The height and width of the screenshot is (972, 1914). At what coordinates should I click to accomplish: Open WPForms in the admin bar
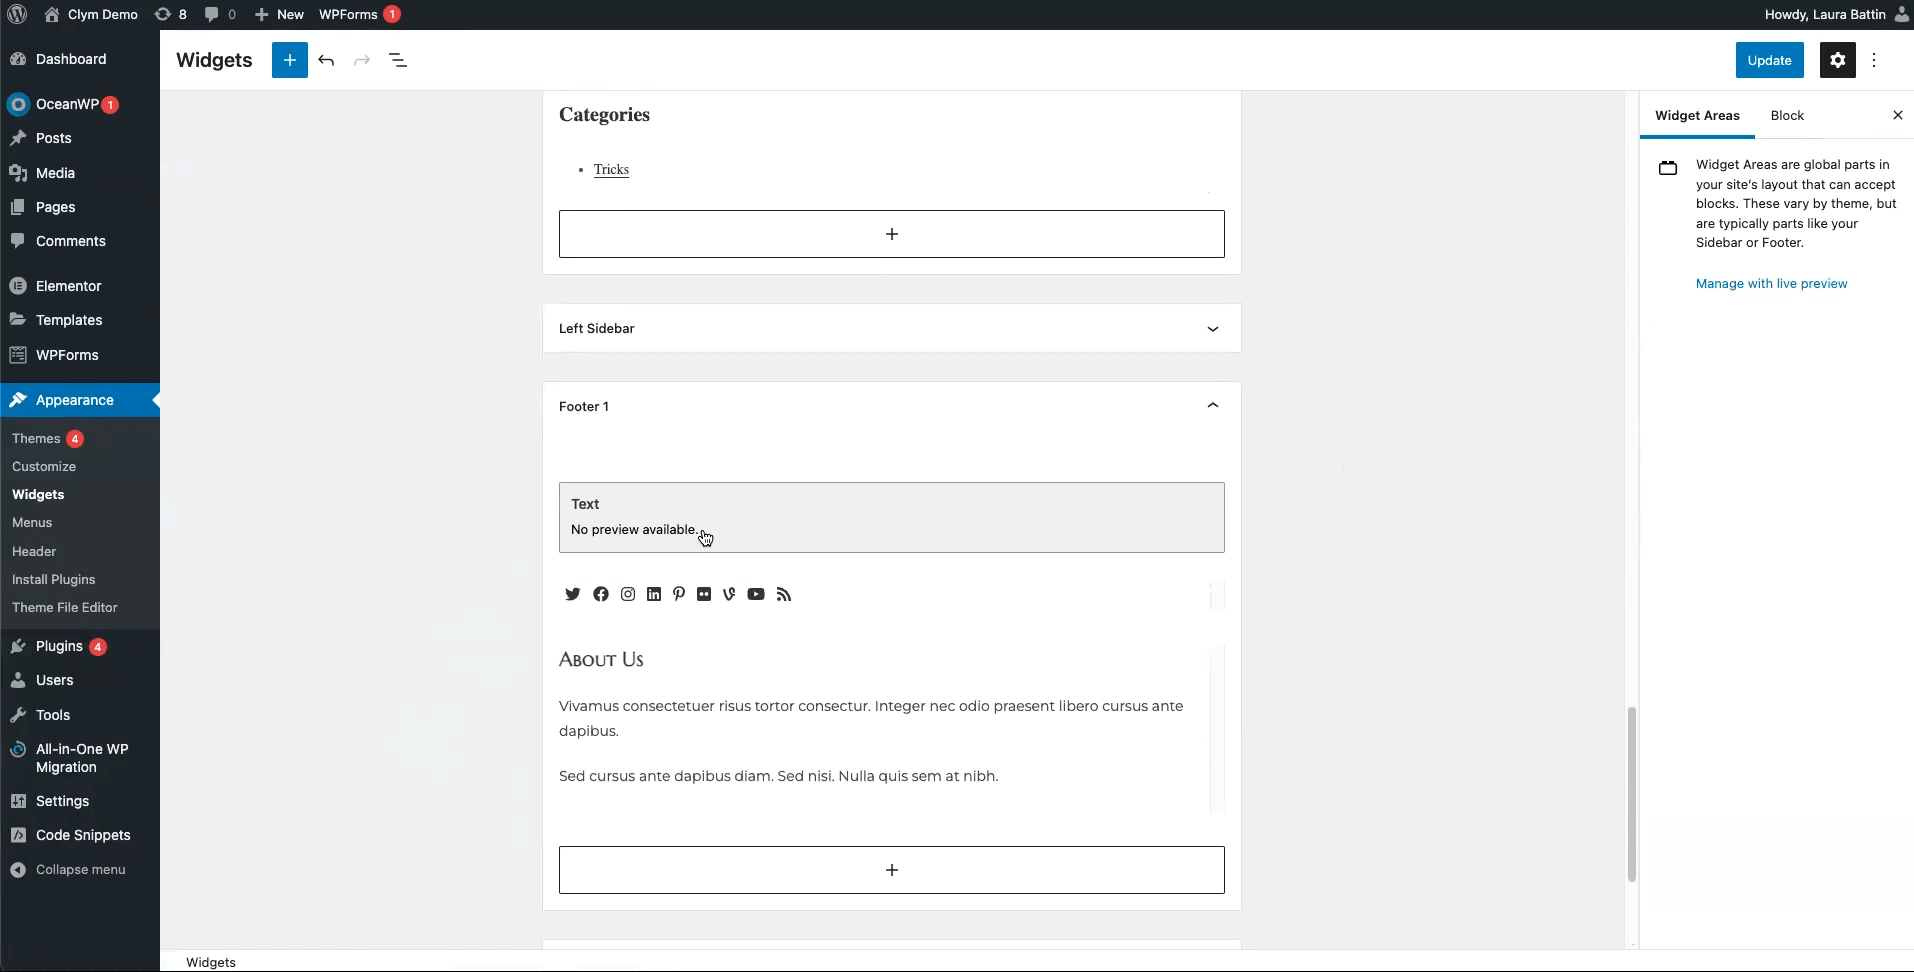tap(359, 14)
